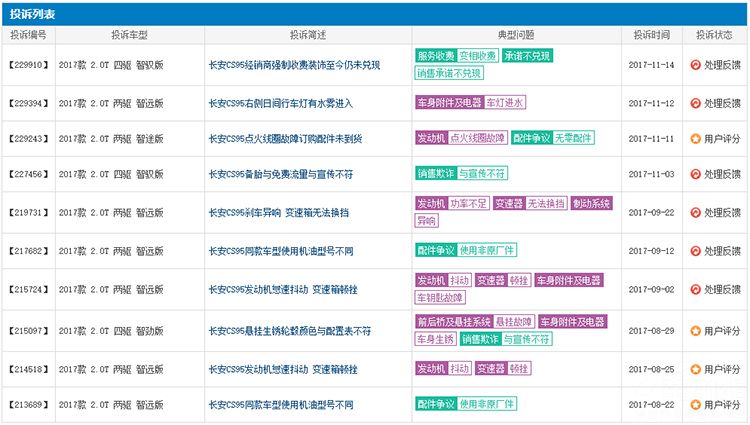Select the 服务收费 problem tag
This screenshot has width=750, height=425.
tap(435, 56)
